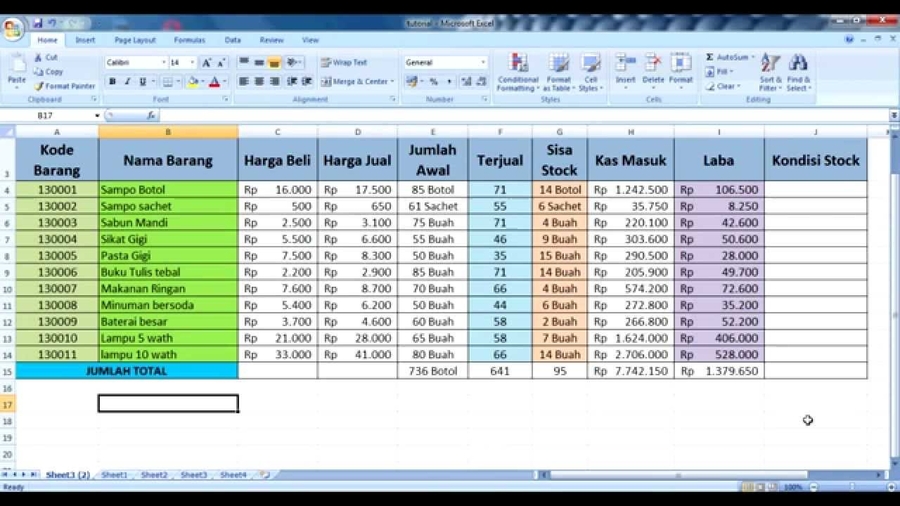Open the Name Box dropdown arrow
Screen dimensions: 900x506
coord(97,116)
